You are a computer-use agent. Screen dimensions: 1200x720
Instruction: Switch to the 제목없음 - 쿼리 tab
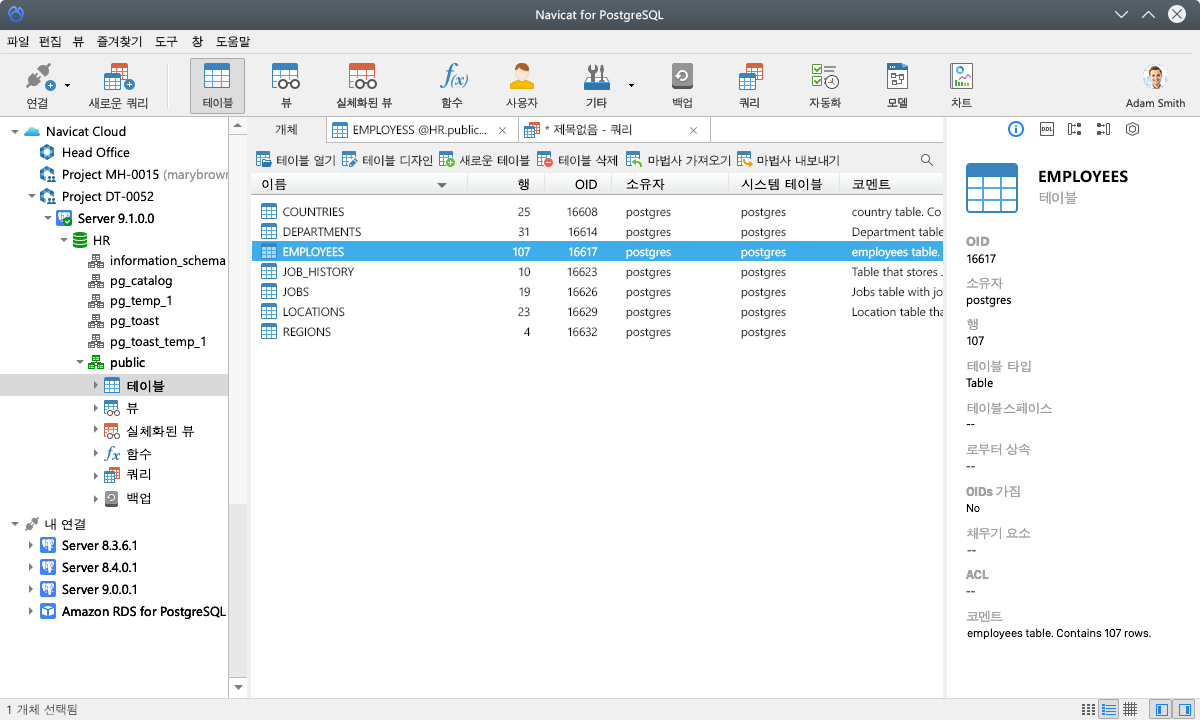coord(612,130)
